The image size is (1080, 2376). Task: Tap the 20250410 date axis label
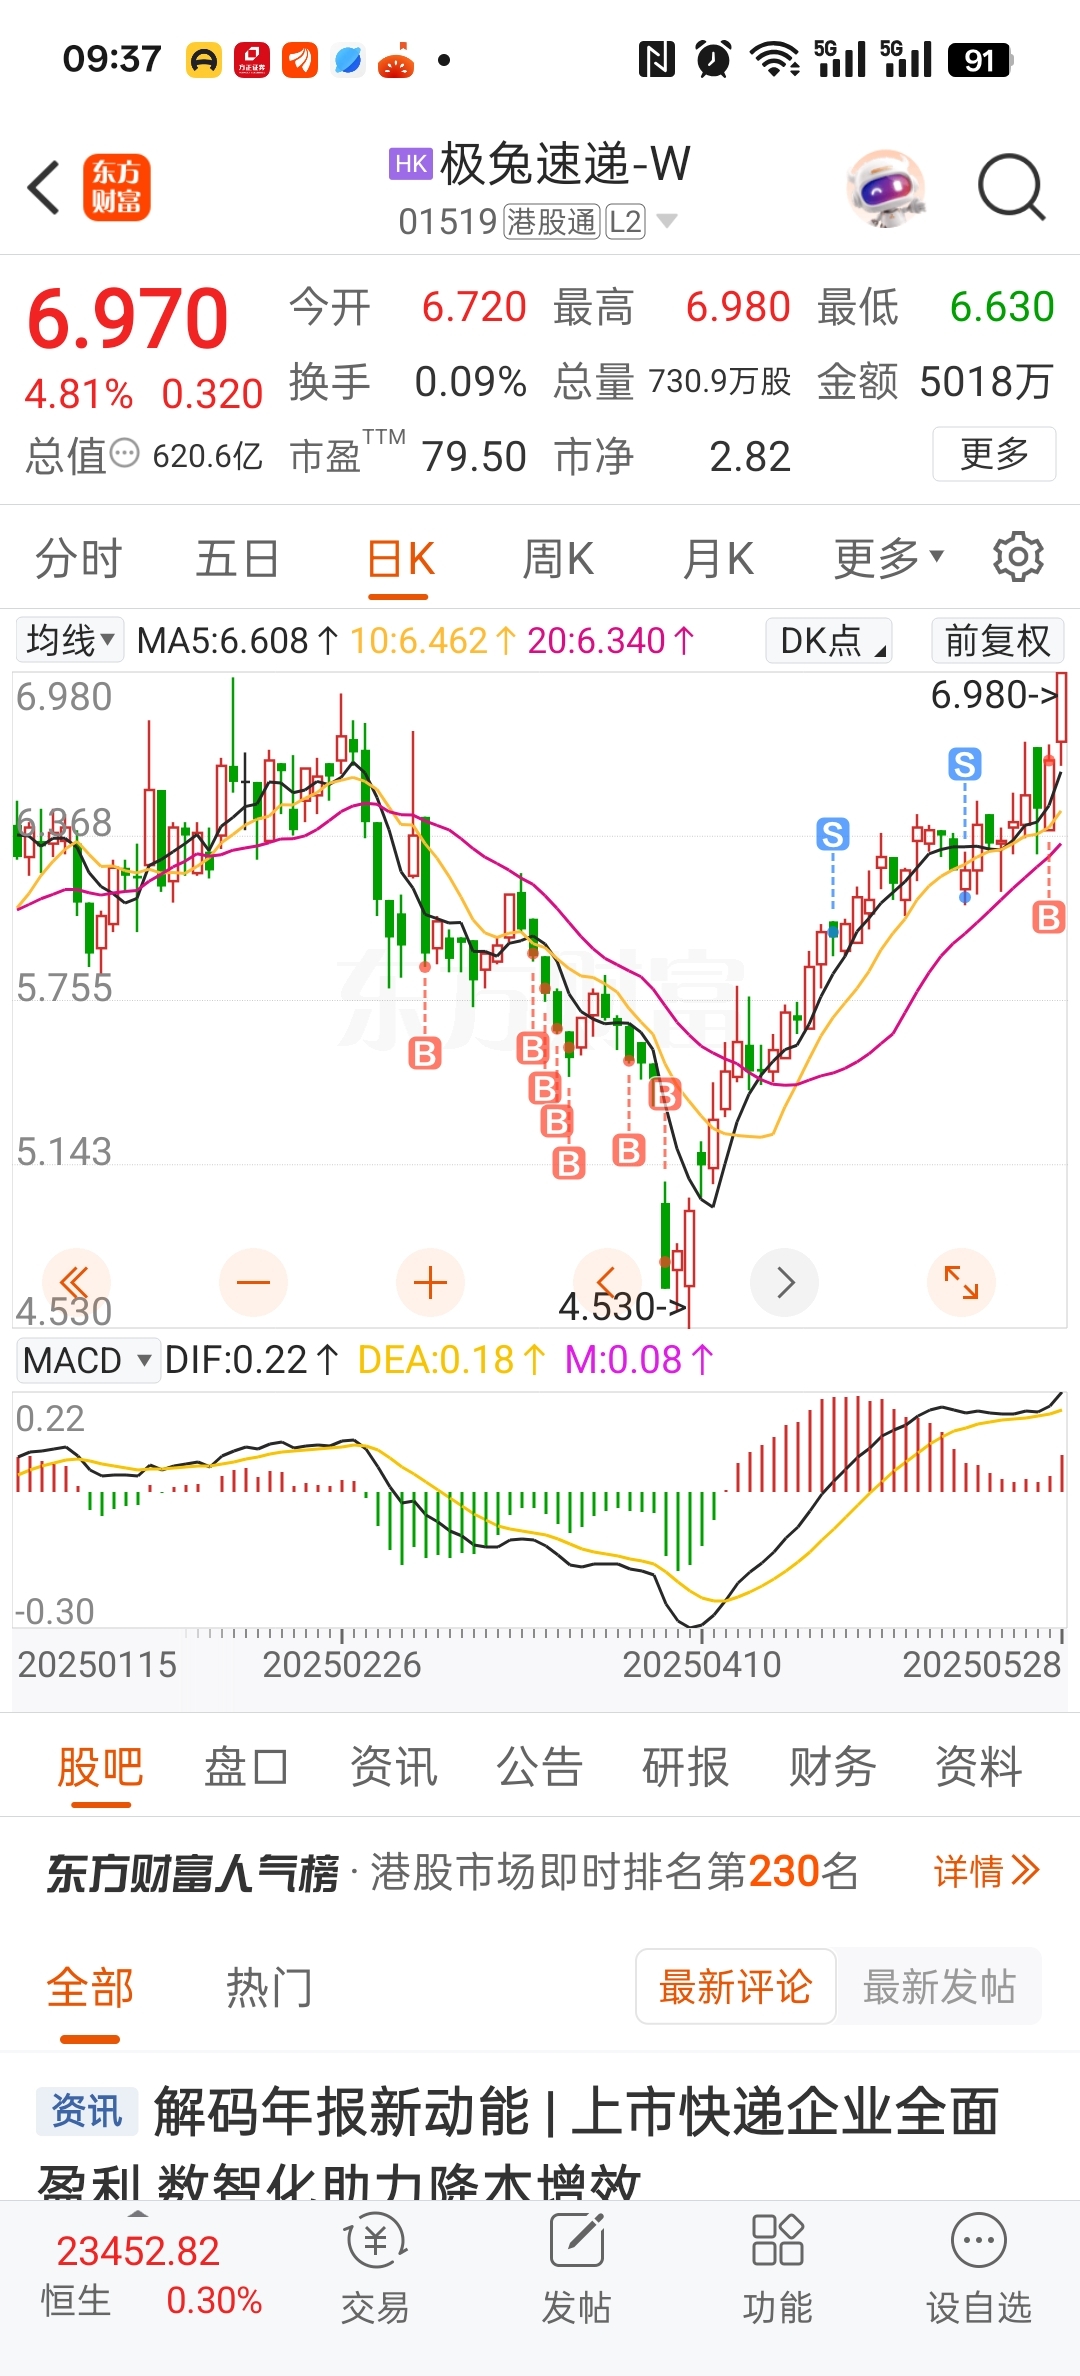click(x=701, y=1664)
